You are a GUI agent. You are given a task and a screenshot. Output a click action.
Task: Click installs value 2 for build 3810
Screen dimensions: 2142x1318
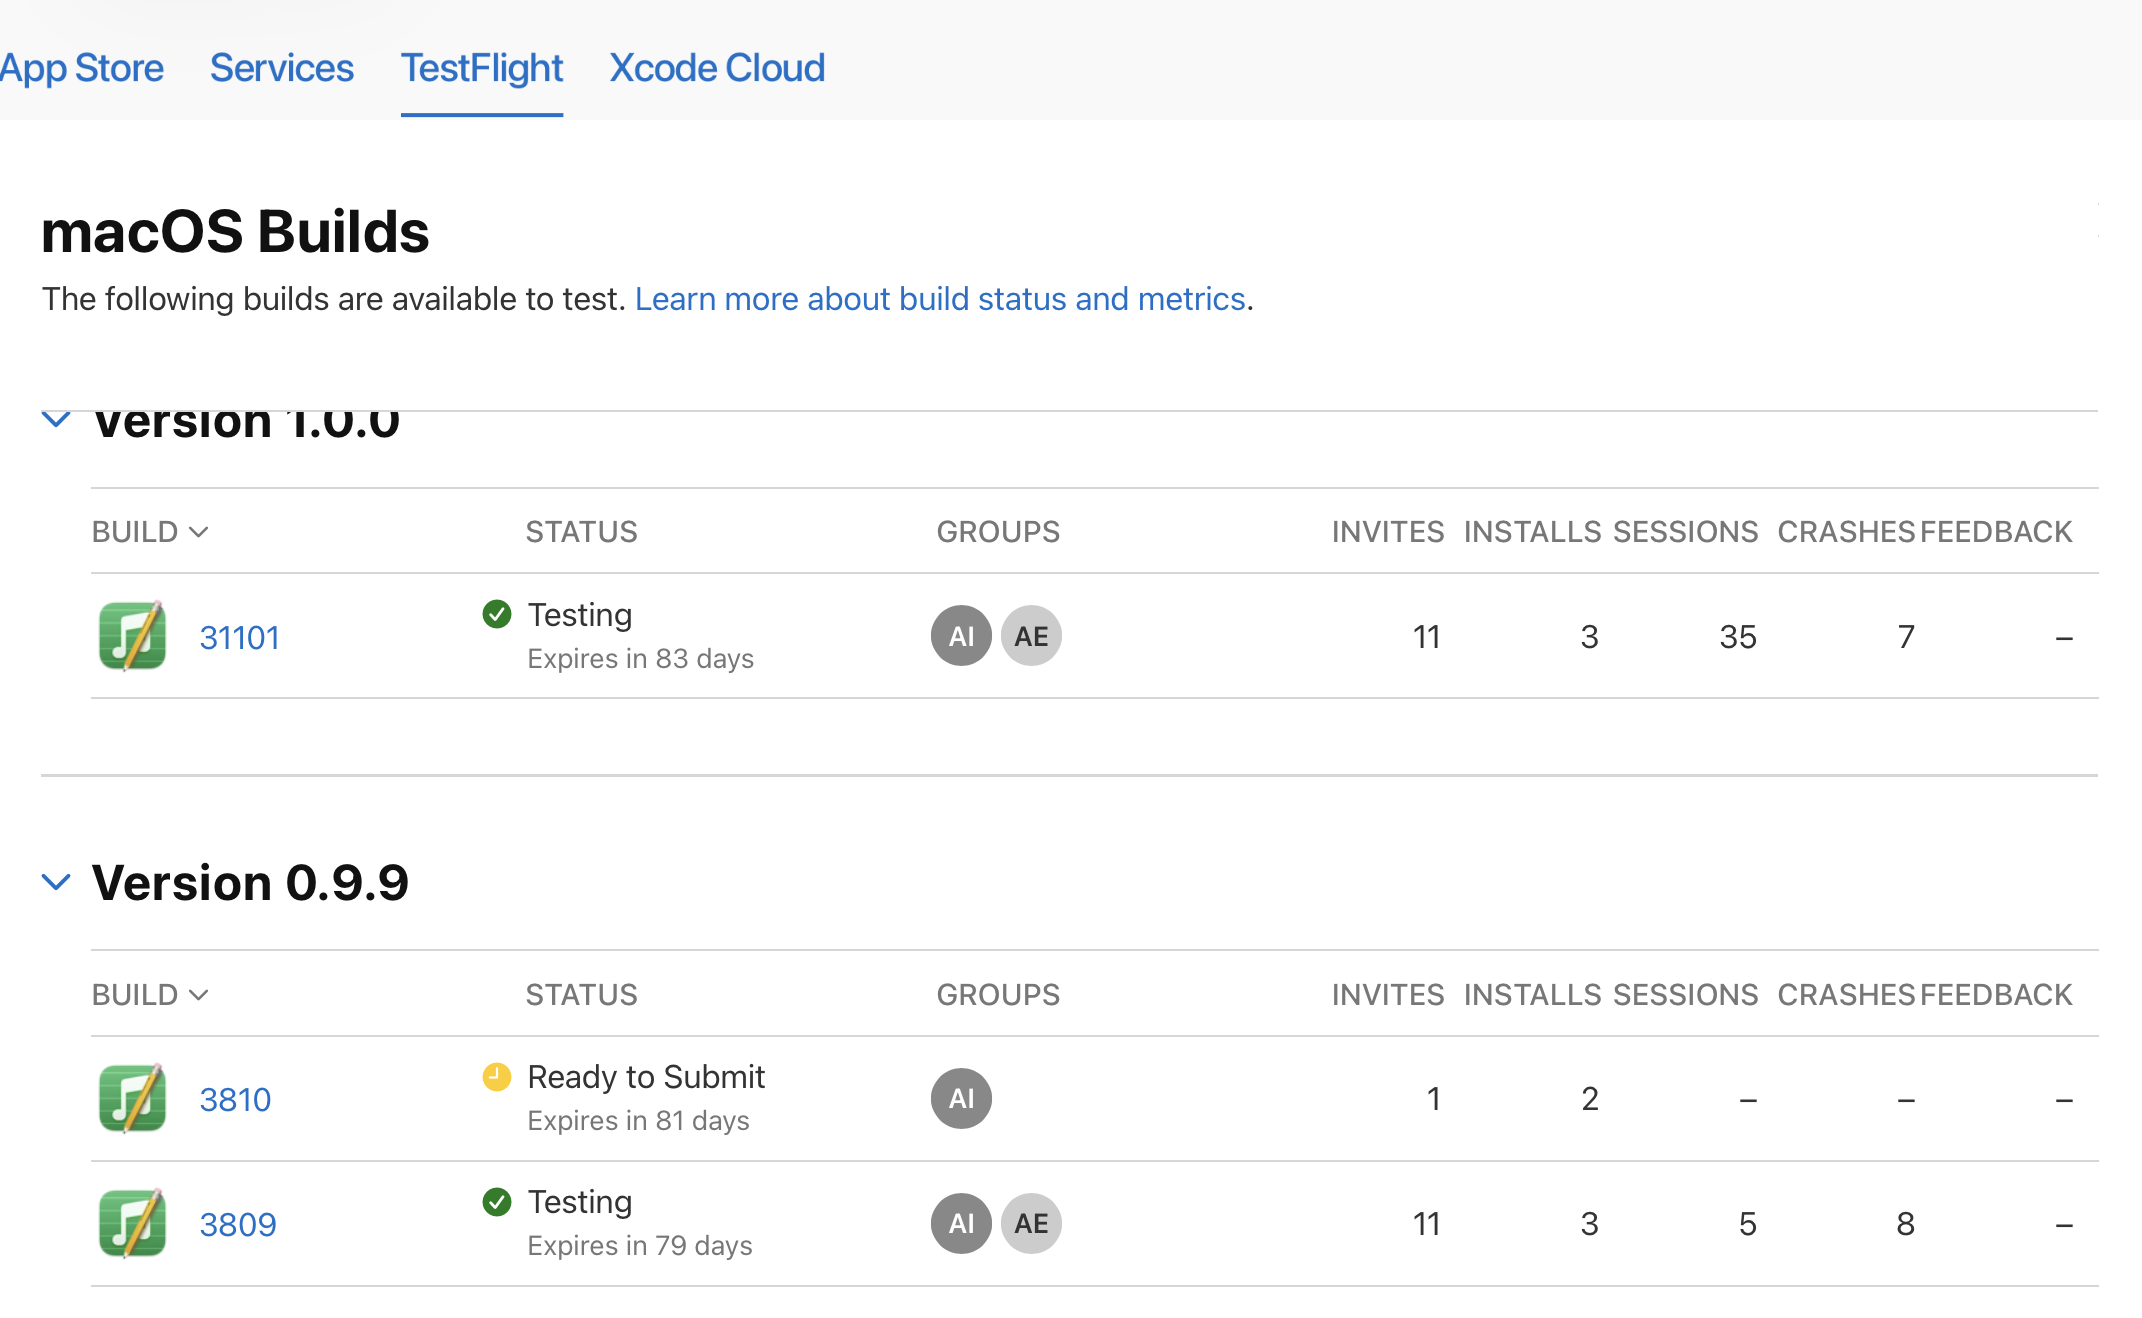pyautogui.click(x=1590, y=1099)
